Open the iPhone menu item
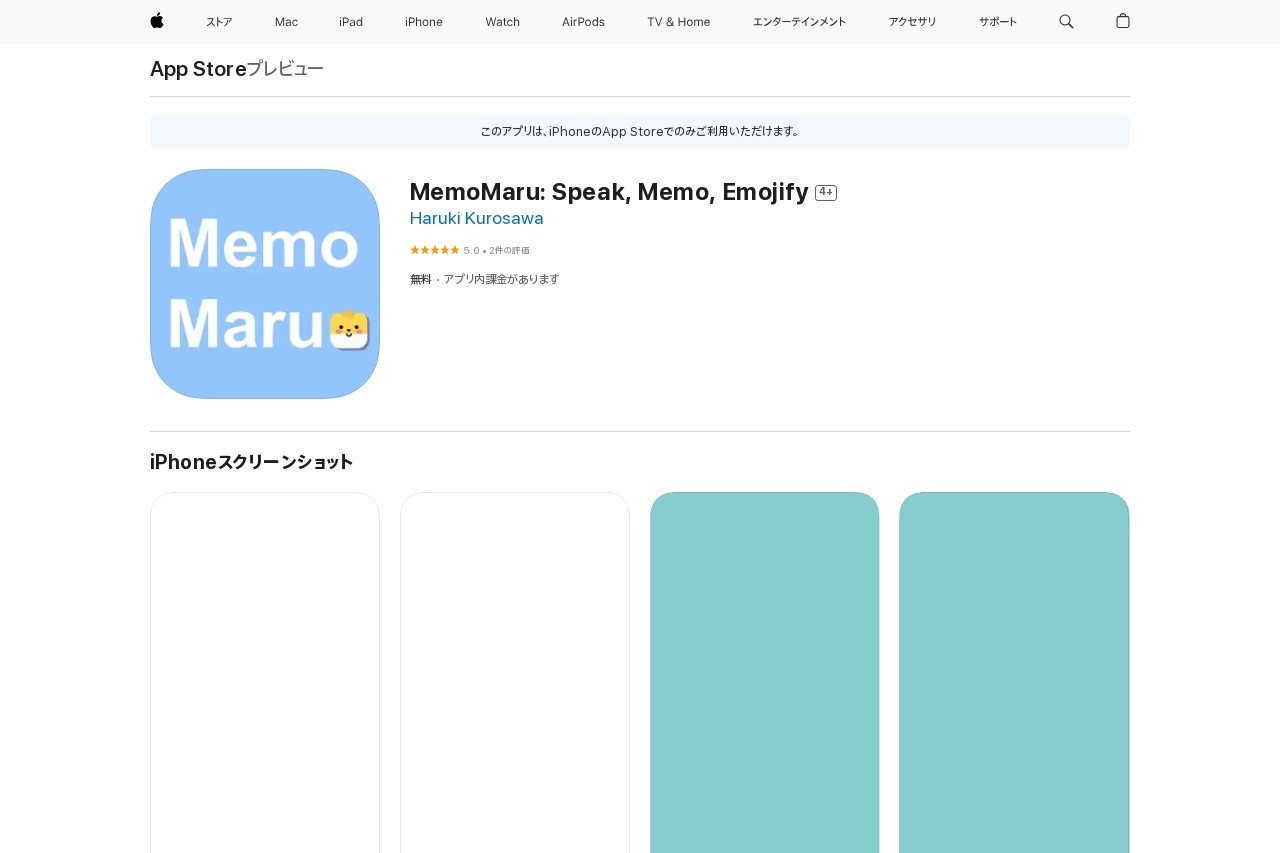The image size is (1280, 853). pyautogui.click(x=424, y=22)
